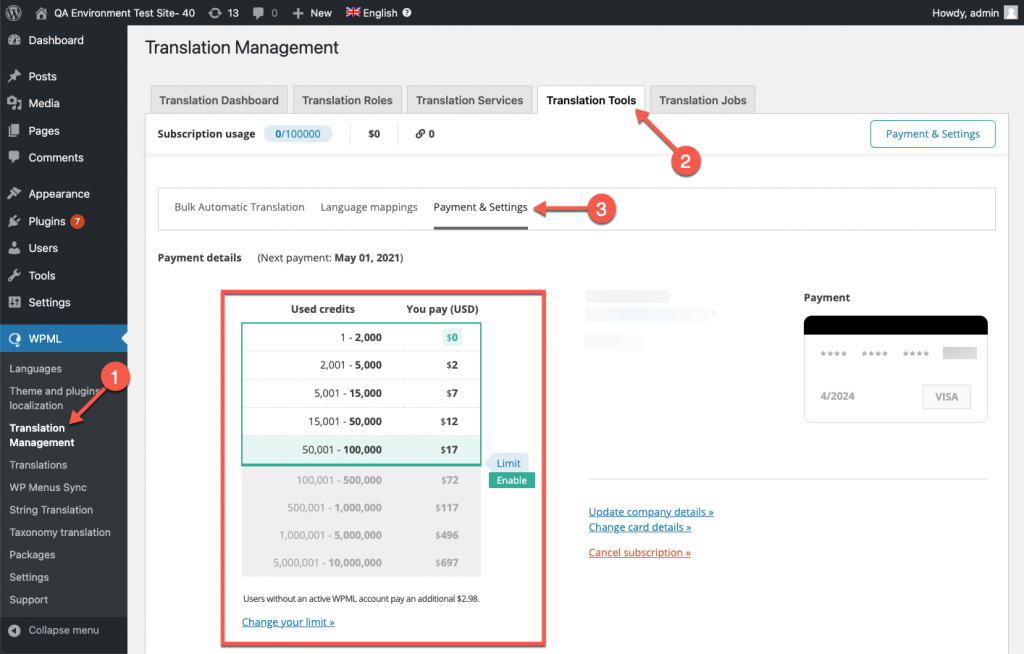
Task: Open English language menu in admin bar
Action: 379,12
